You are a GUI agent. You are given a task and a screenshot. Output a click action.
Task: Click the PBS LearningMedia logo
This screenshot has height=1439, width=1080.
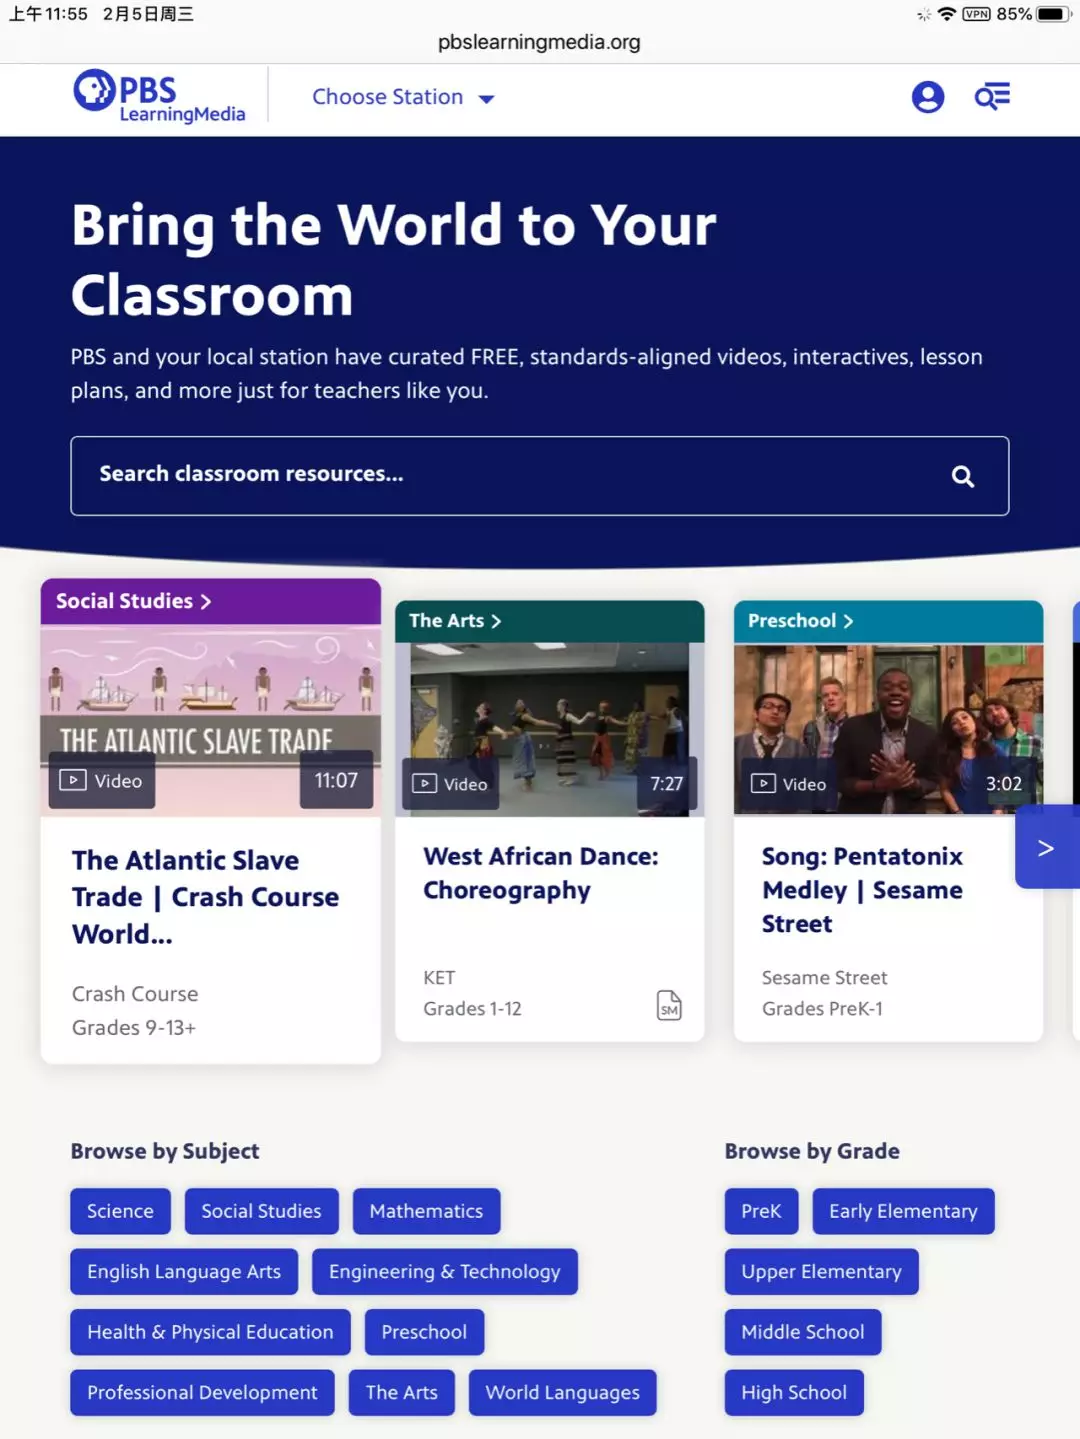pyautogui.click(x=159, y=97)
